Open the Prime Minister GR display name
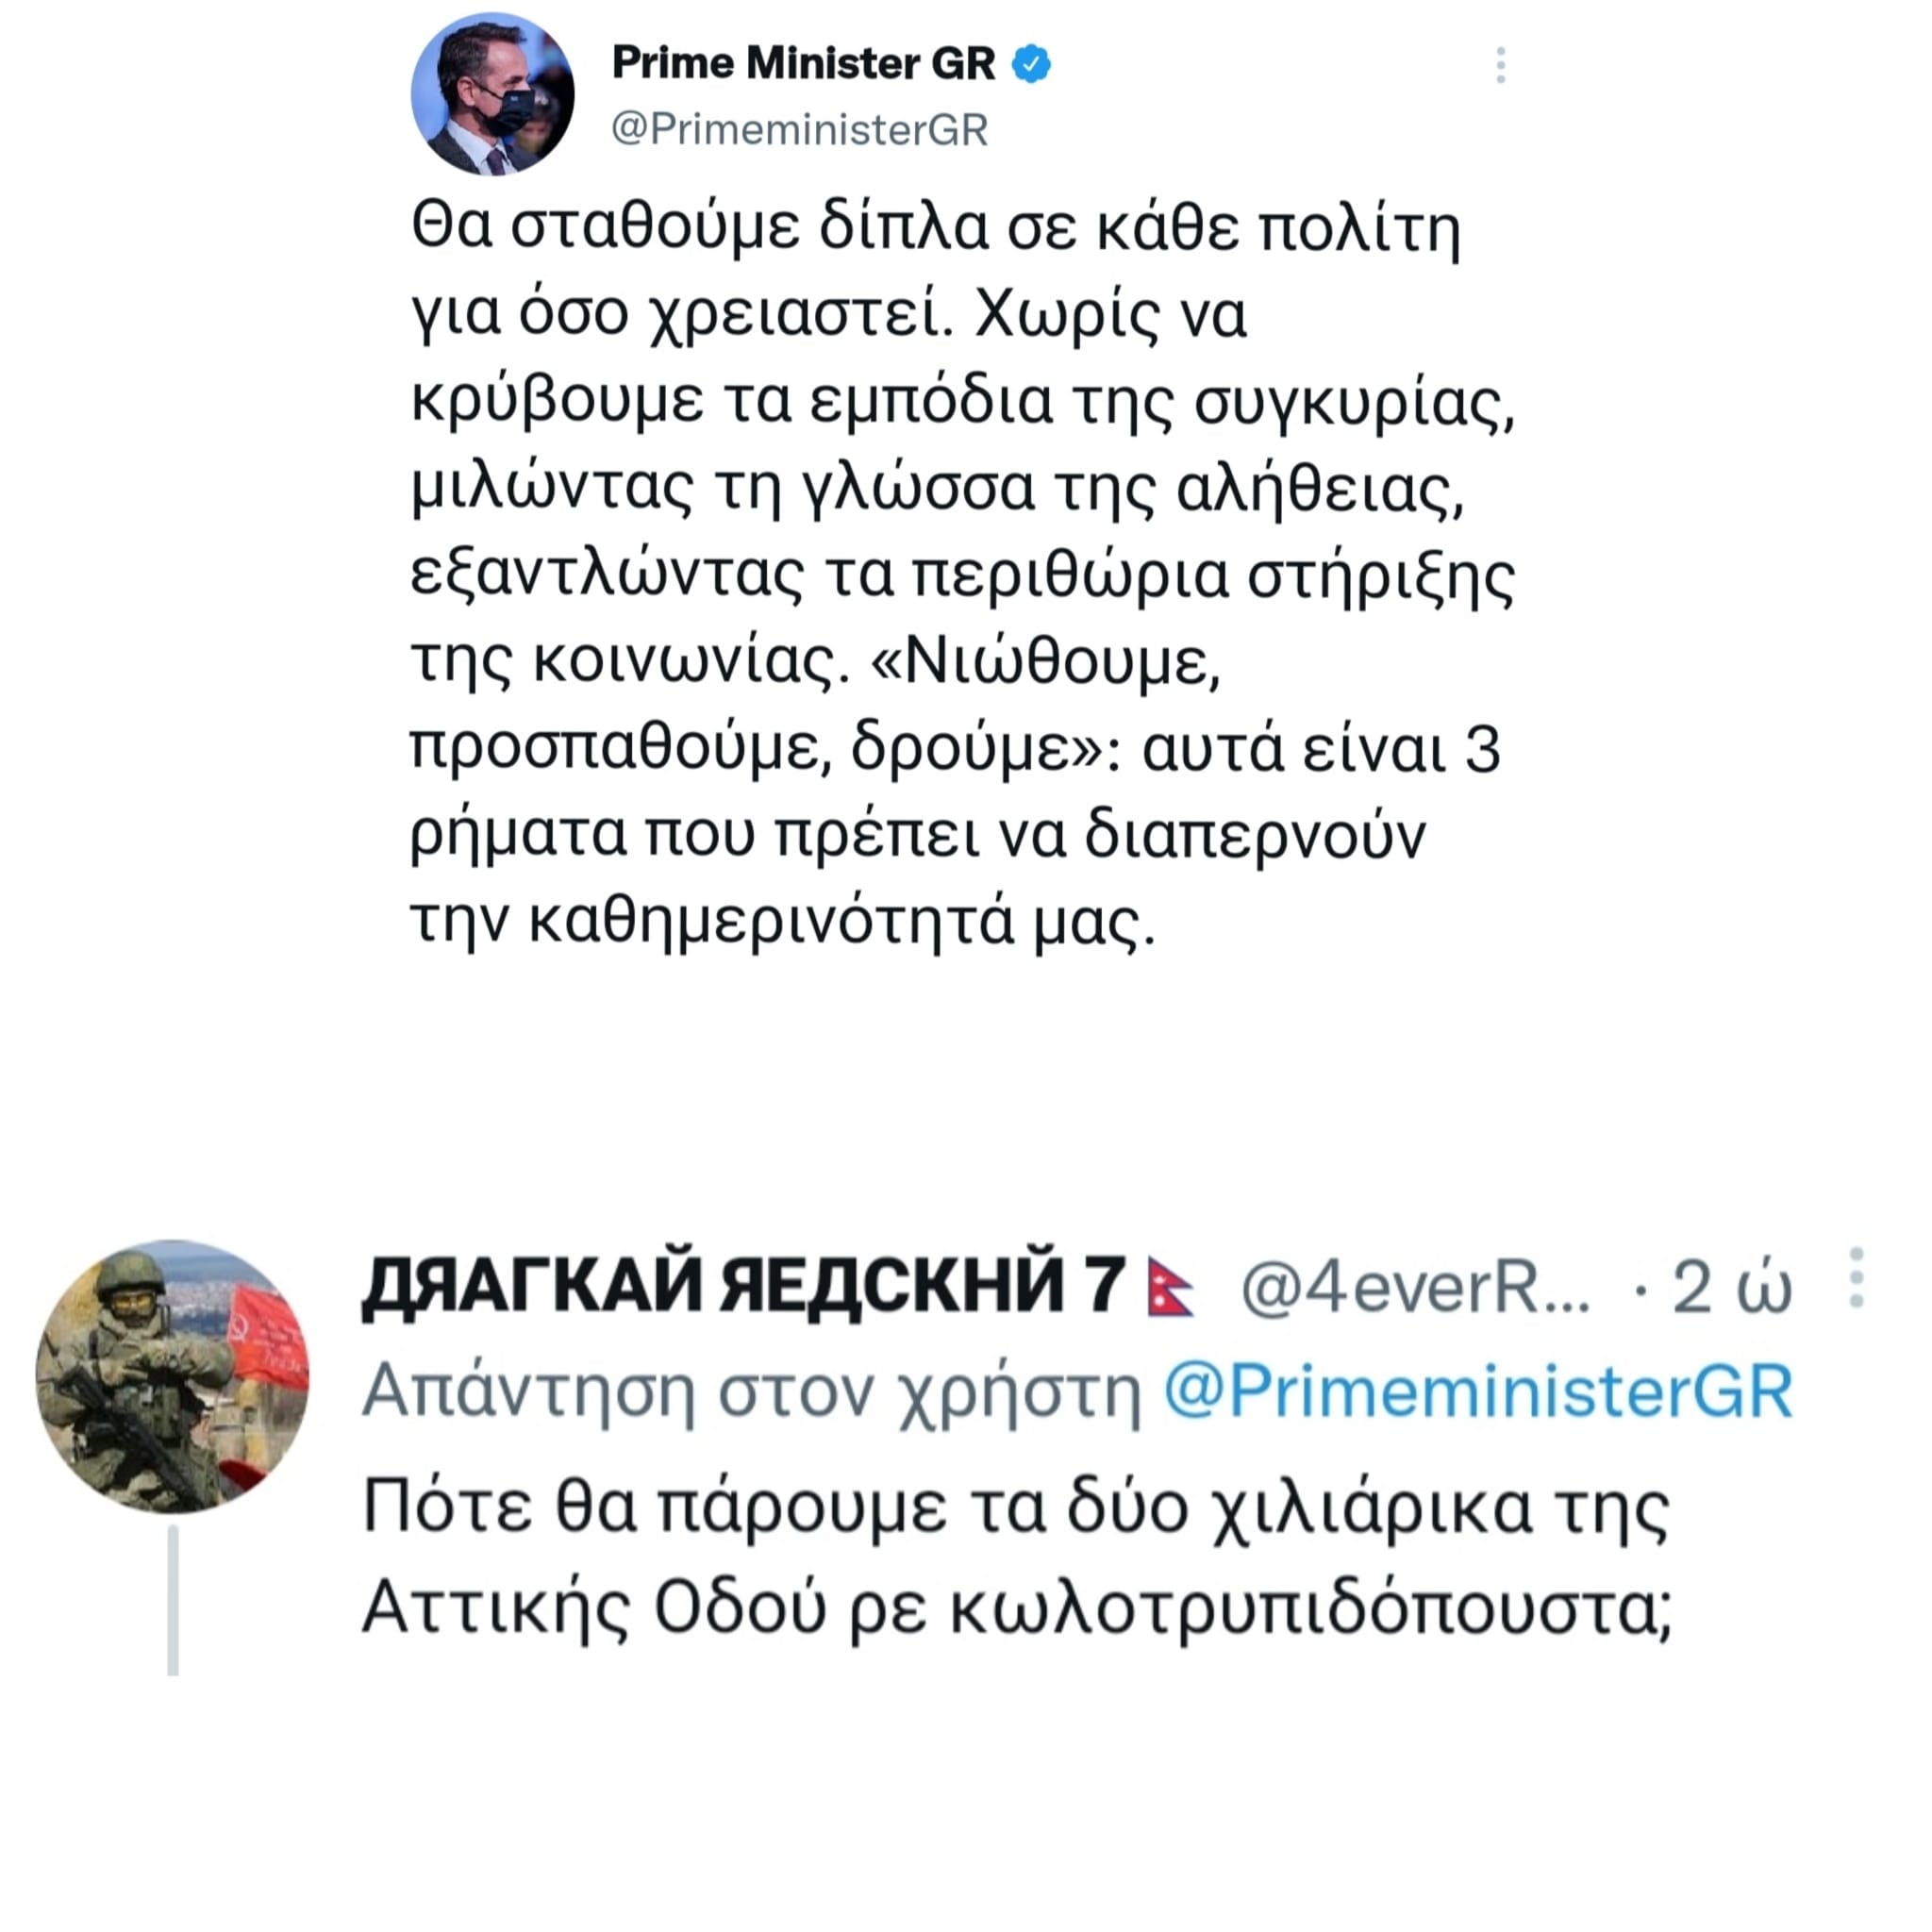The height and width of the screenshot is (1932, 1932). point(803,63)
